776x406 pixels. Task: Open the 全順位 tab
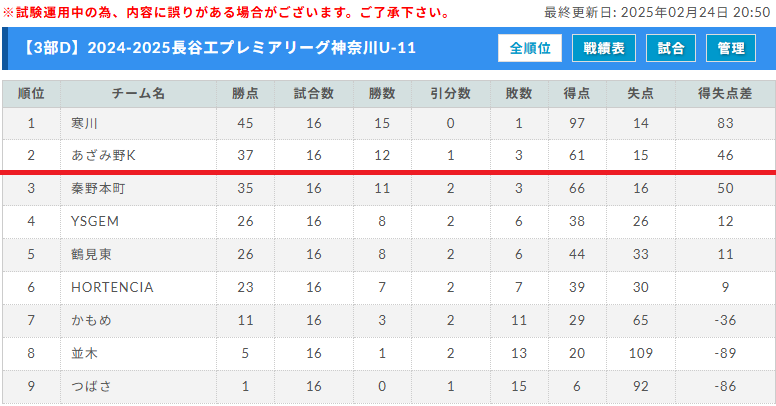[x=530, y=48]
